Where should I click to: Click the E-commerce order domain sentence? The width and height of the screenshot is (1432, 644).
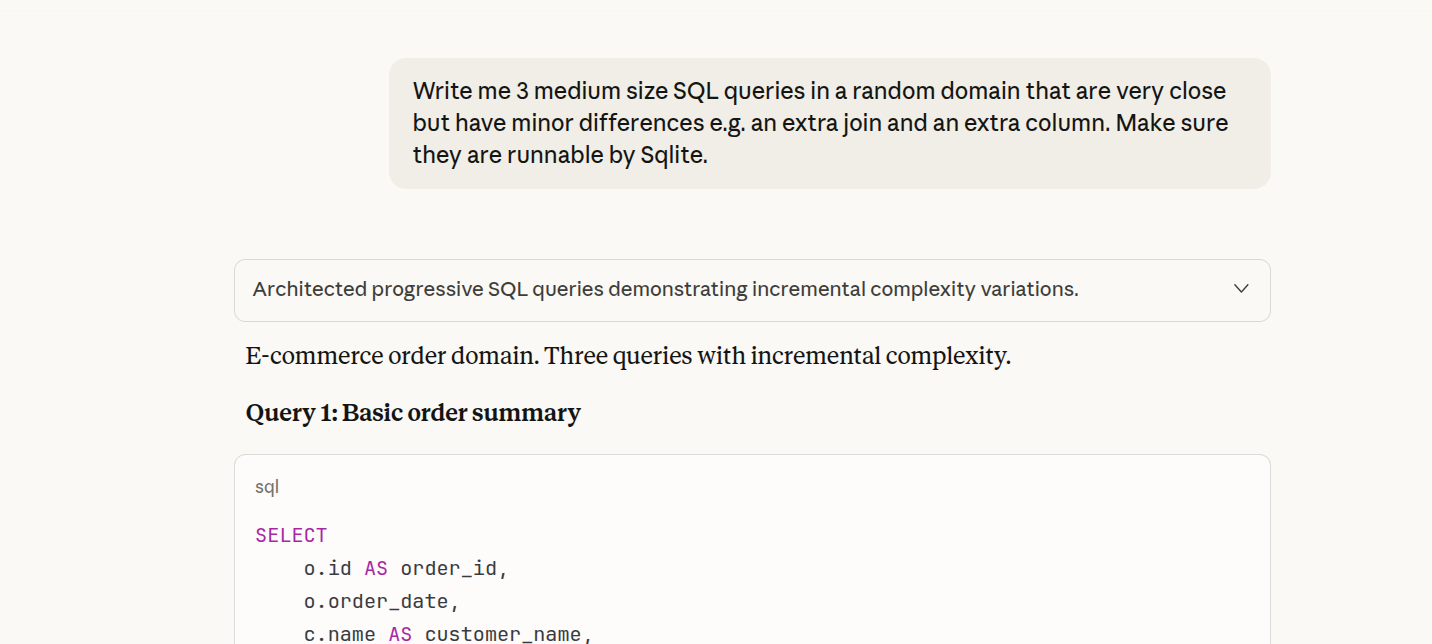tap(627, 355)
